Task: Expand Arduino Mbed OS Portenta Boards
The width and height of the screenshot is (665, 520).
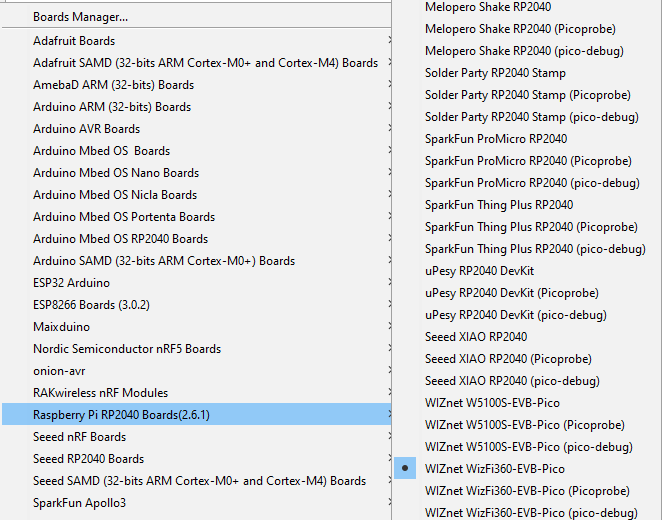Action: 196,217
